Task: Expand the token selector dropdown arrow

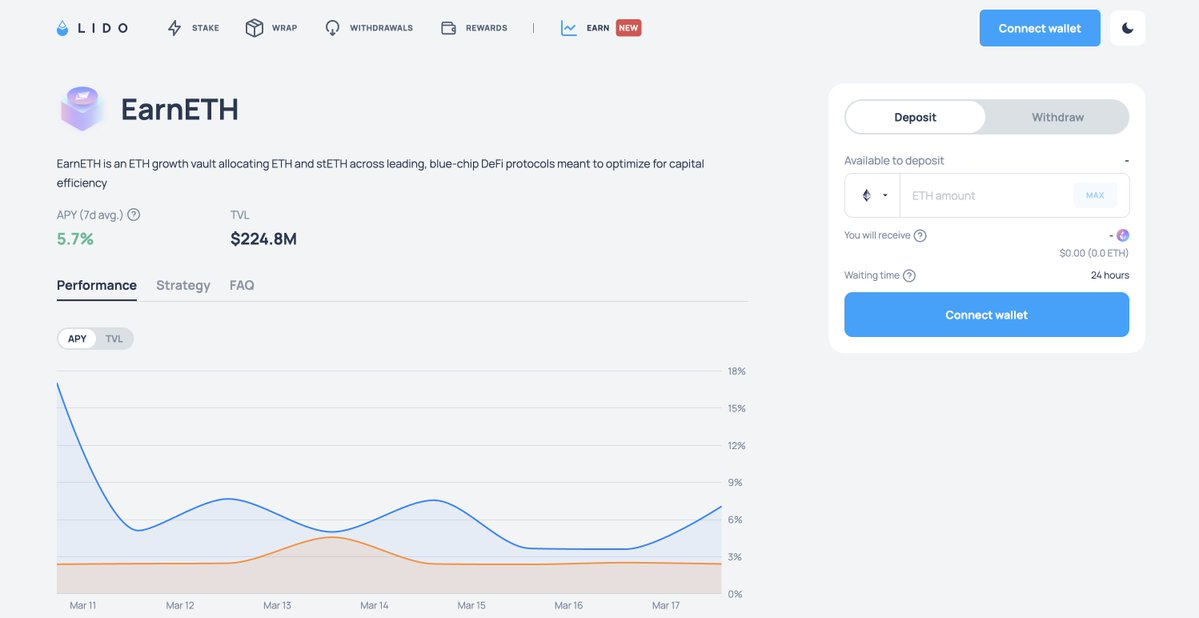Action: pos(885,195)
